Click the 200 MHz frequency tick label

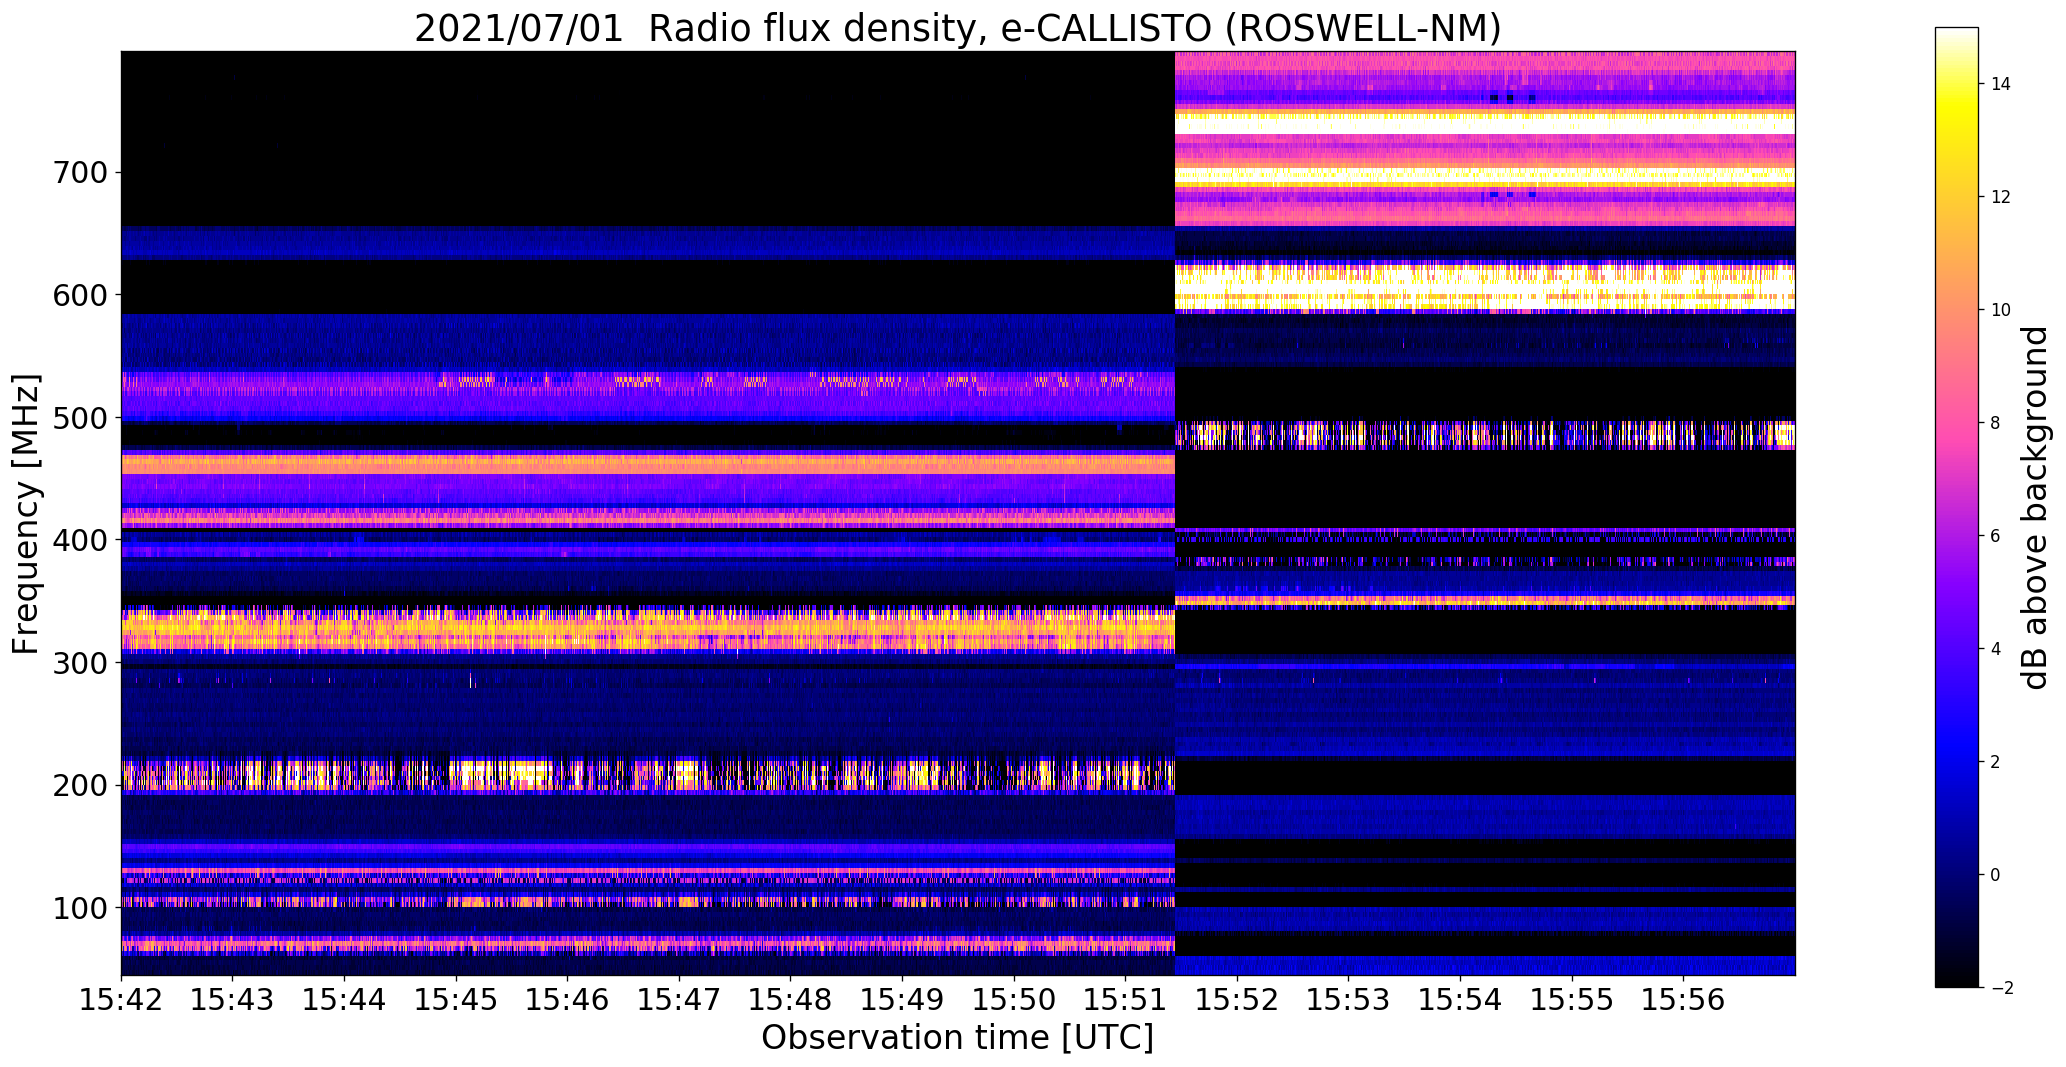click(79, 785)
